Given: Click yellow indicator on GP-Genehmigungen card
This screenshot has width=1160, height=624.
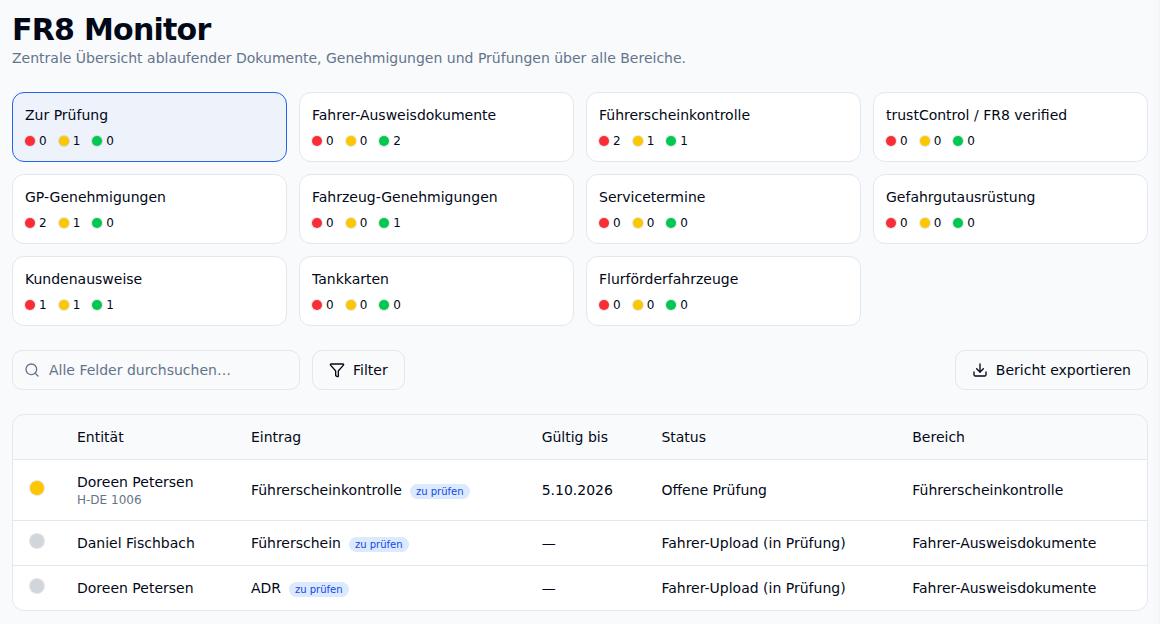Looking at the screenshot, I should point(64,223).
